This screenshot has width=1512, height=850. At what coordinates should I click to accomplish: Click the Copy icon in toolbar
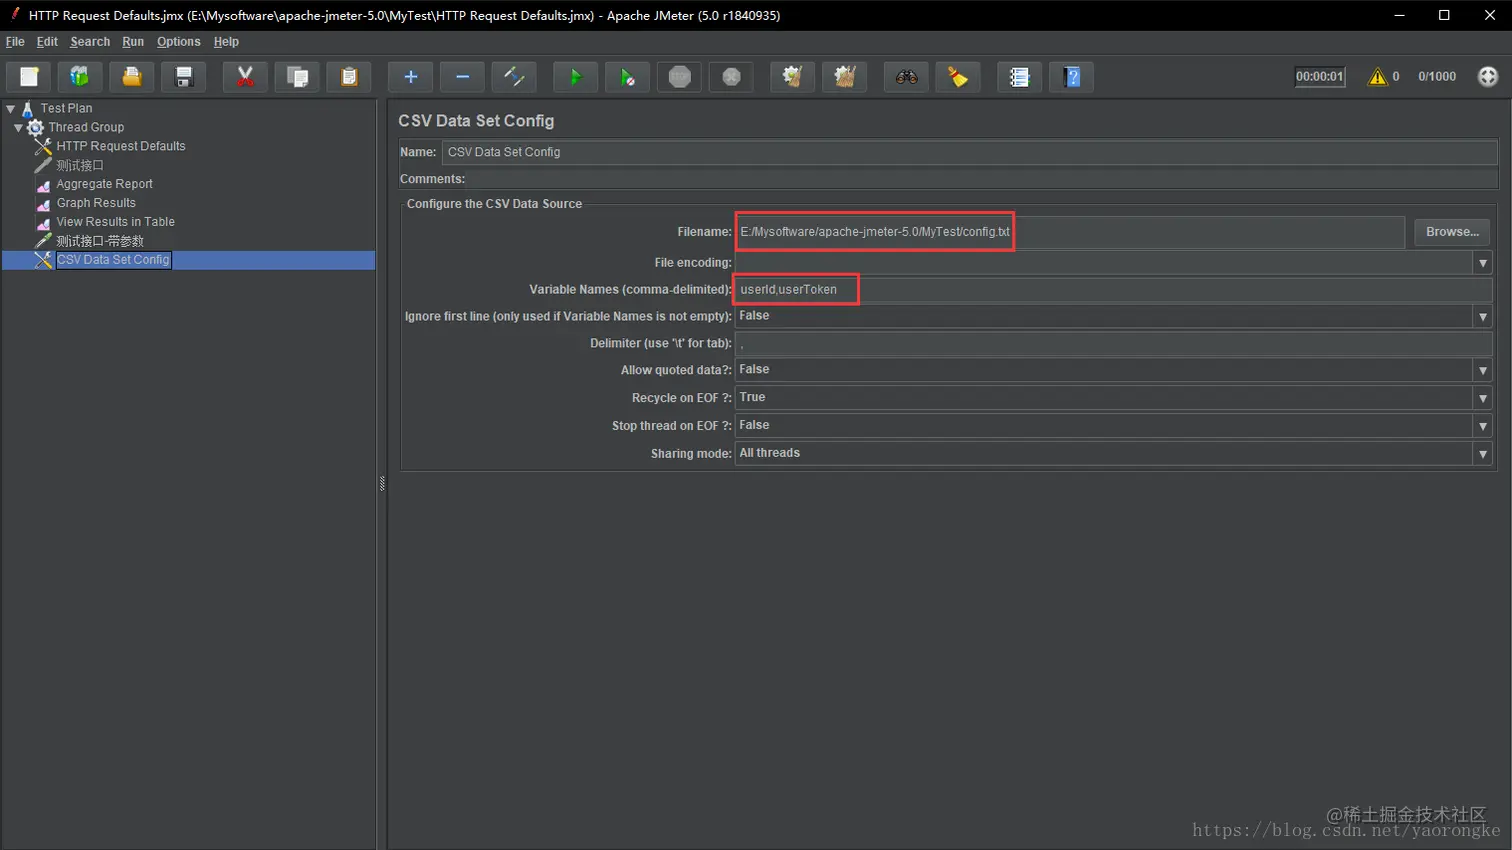coord(297,77)
